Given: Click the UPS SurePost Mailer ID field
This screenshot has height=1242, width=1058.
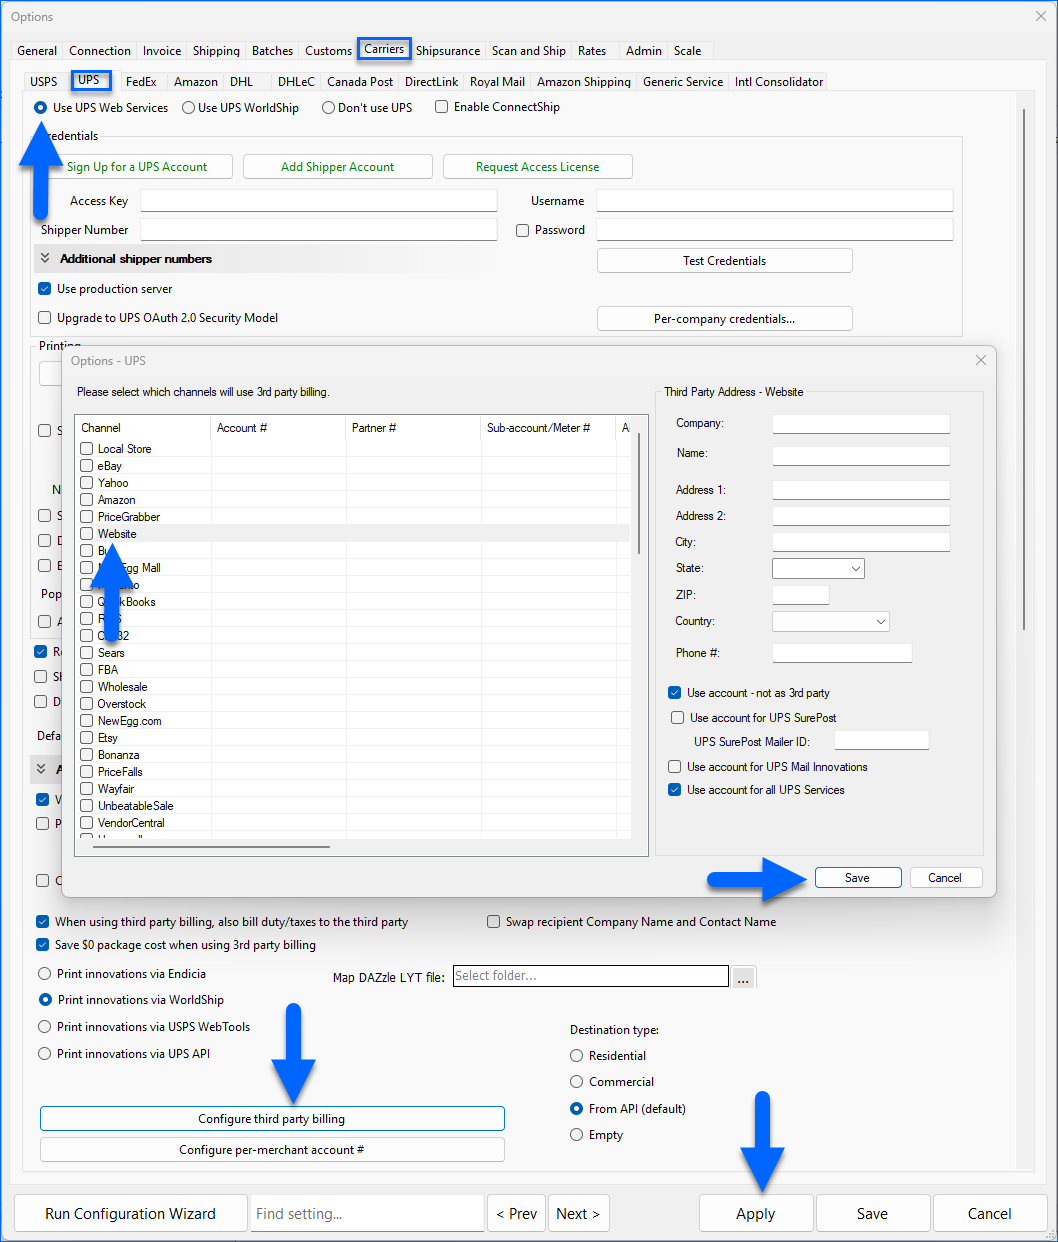Looking at the screenshot, I should click(882, 741).
